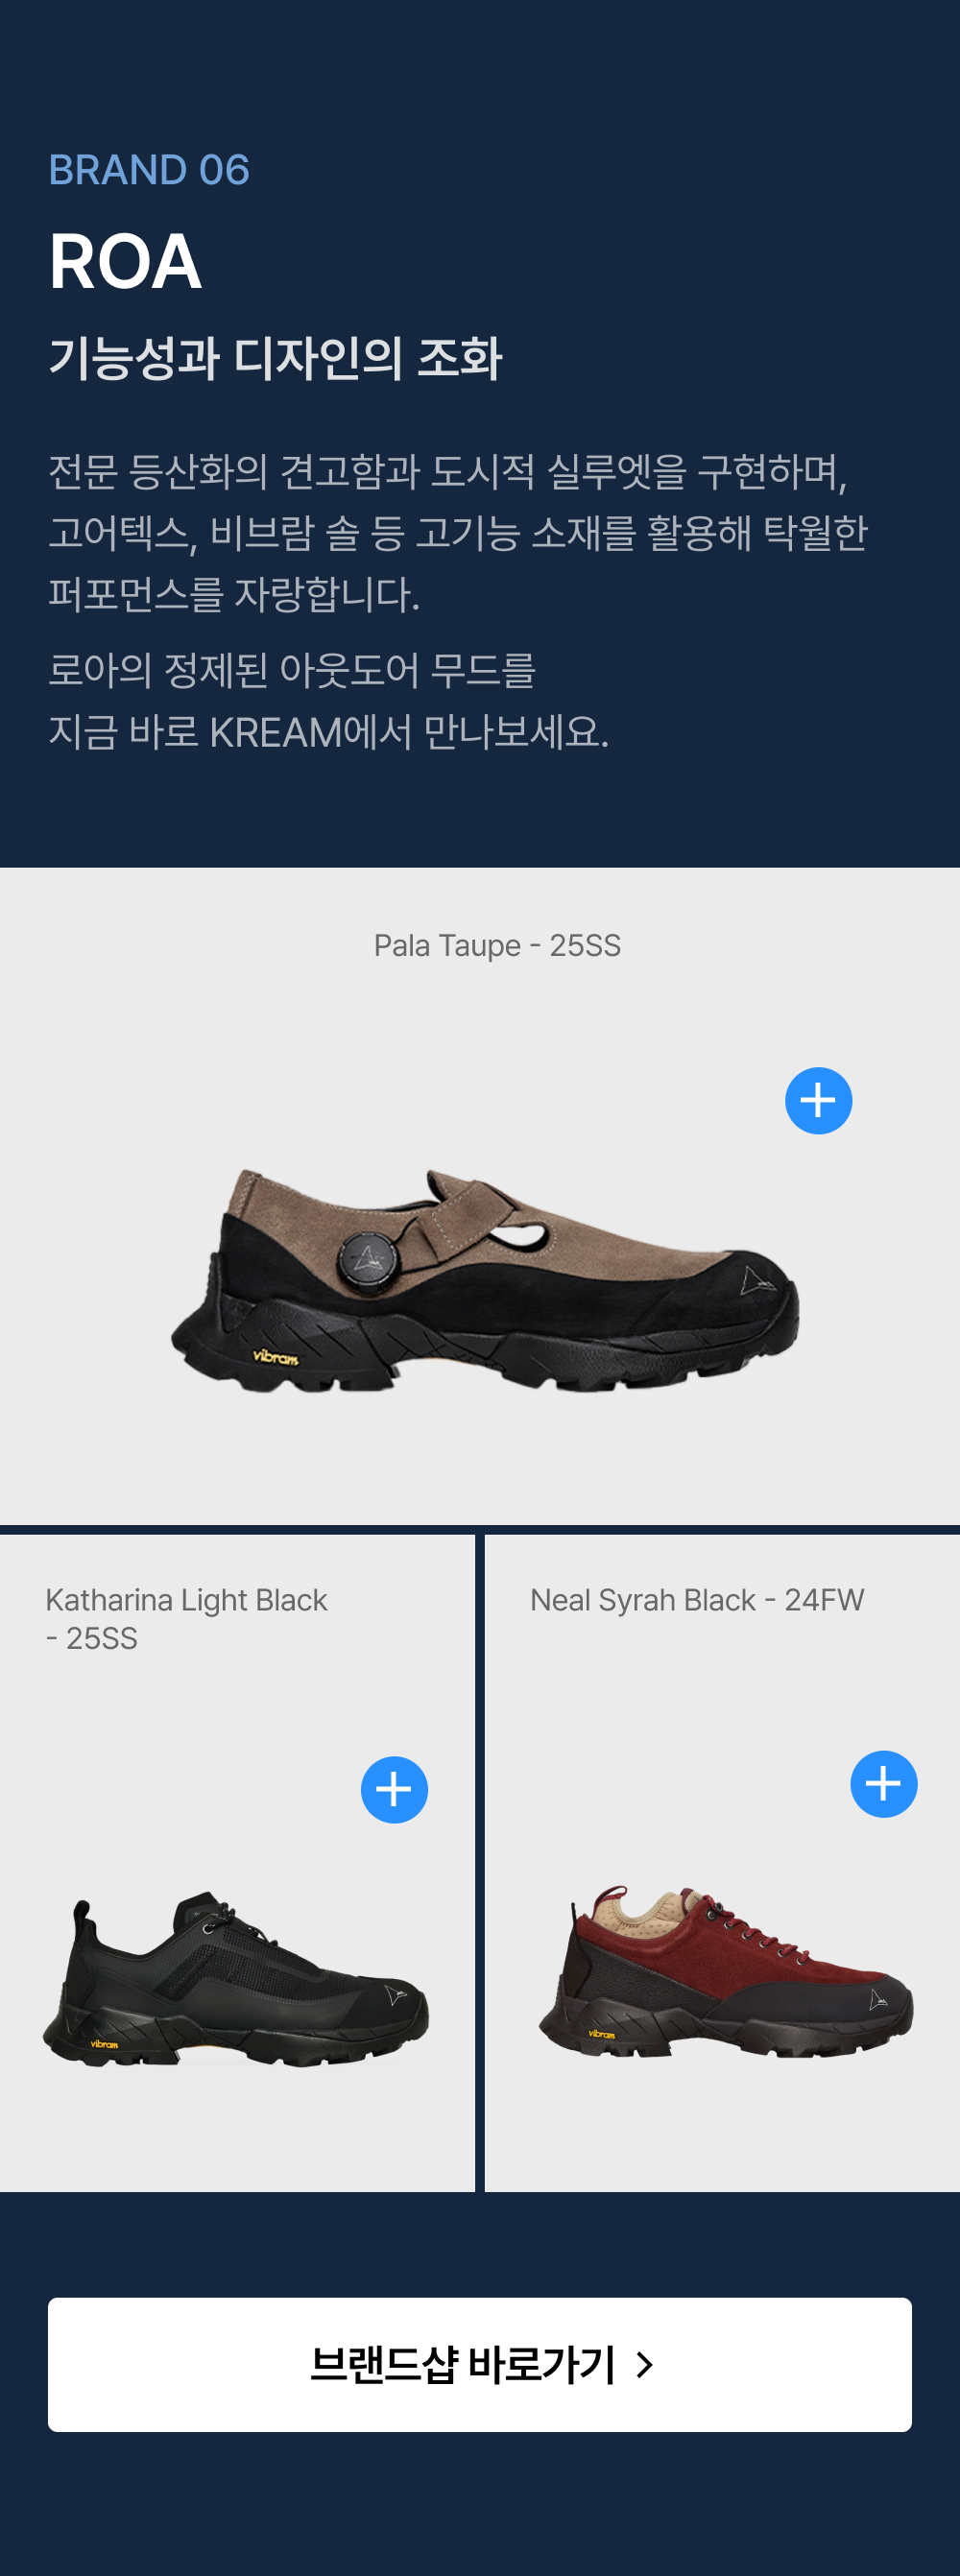Open the burgundy Neal Syrah shoe image

726,1970
